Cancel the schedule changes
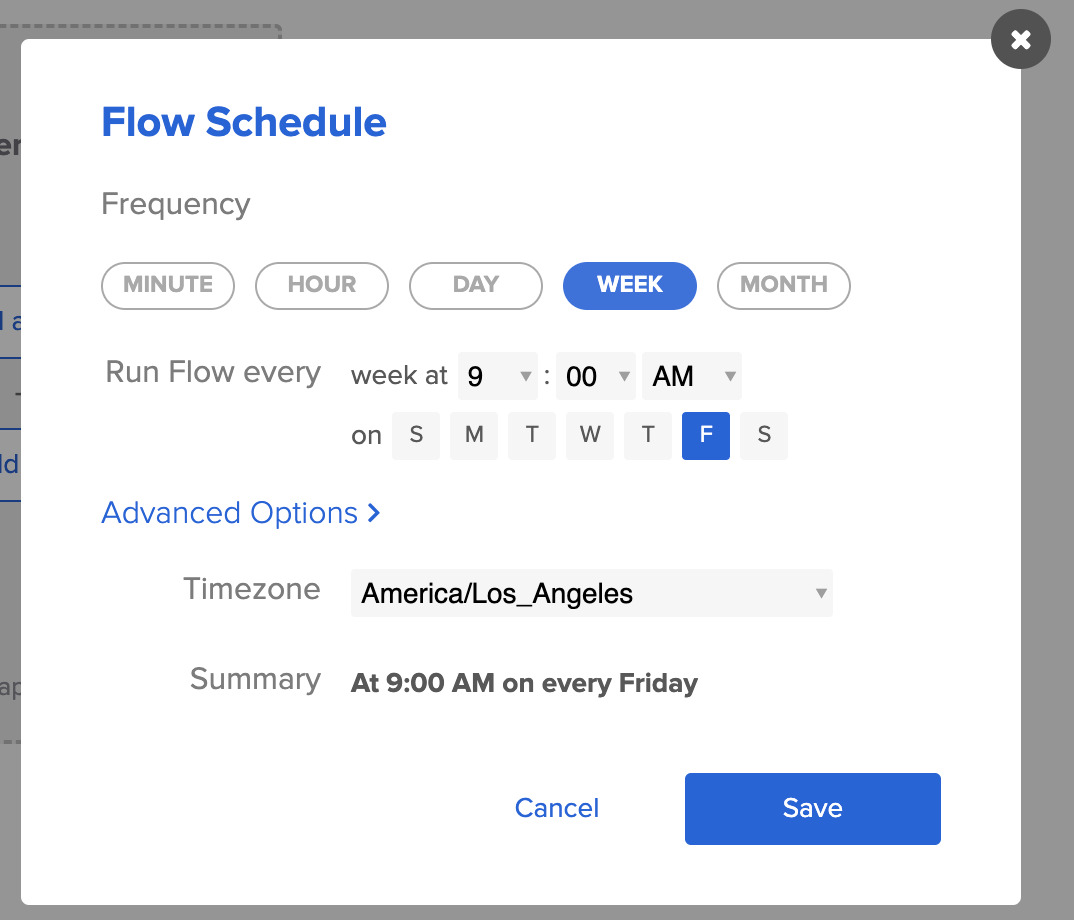Screen dimensions: 1074x920 coord(556,808)
